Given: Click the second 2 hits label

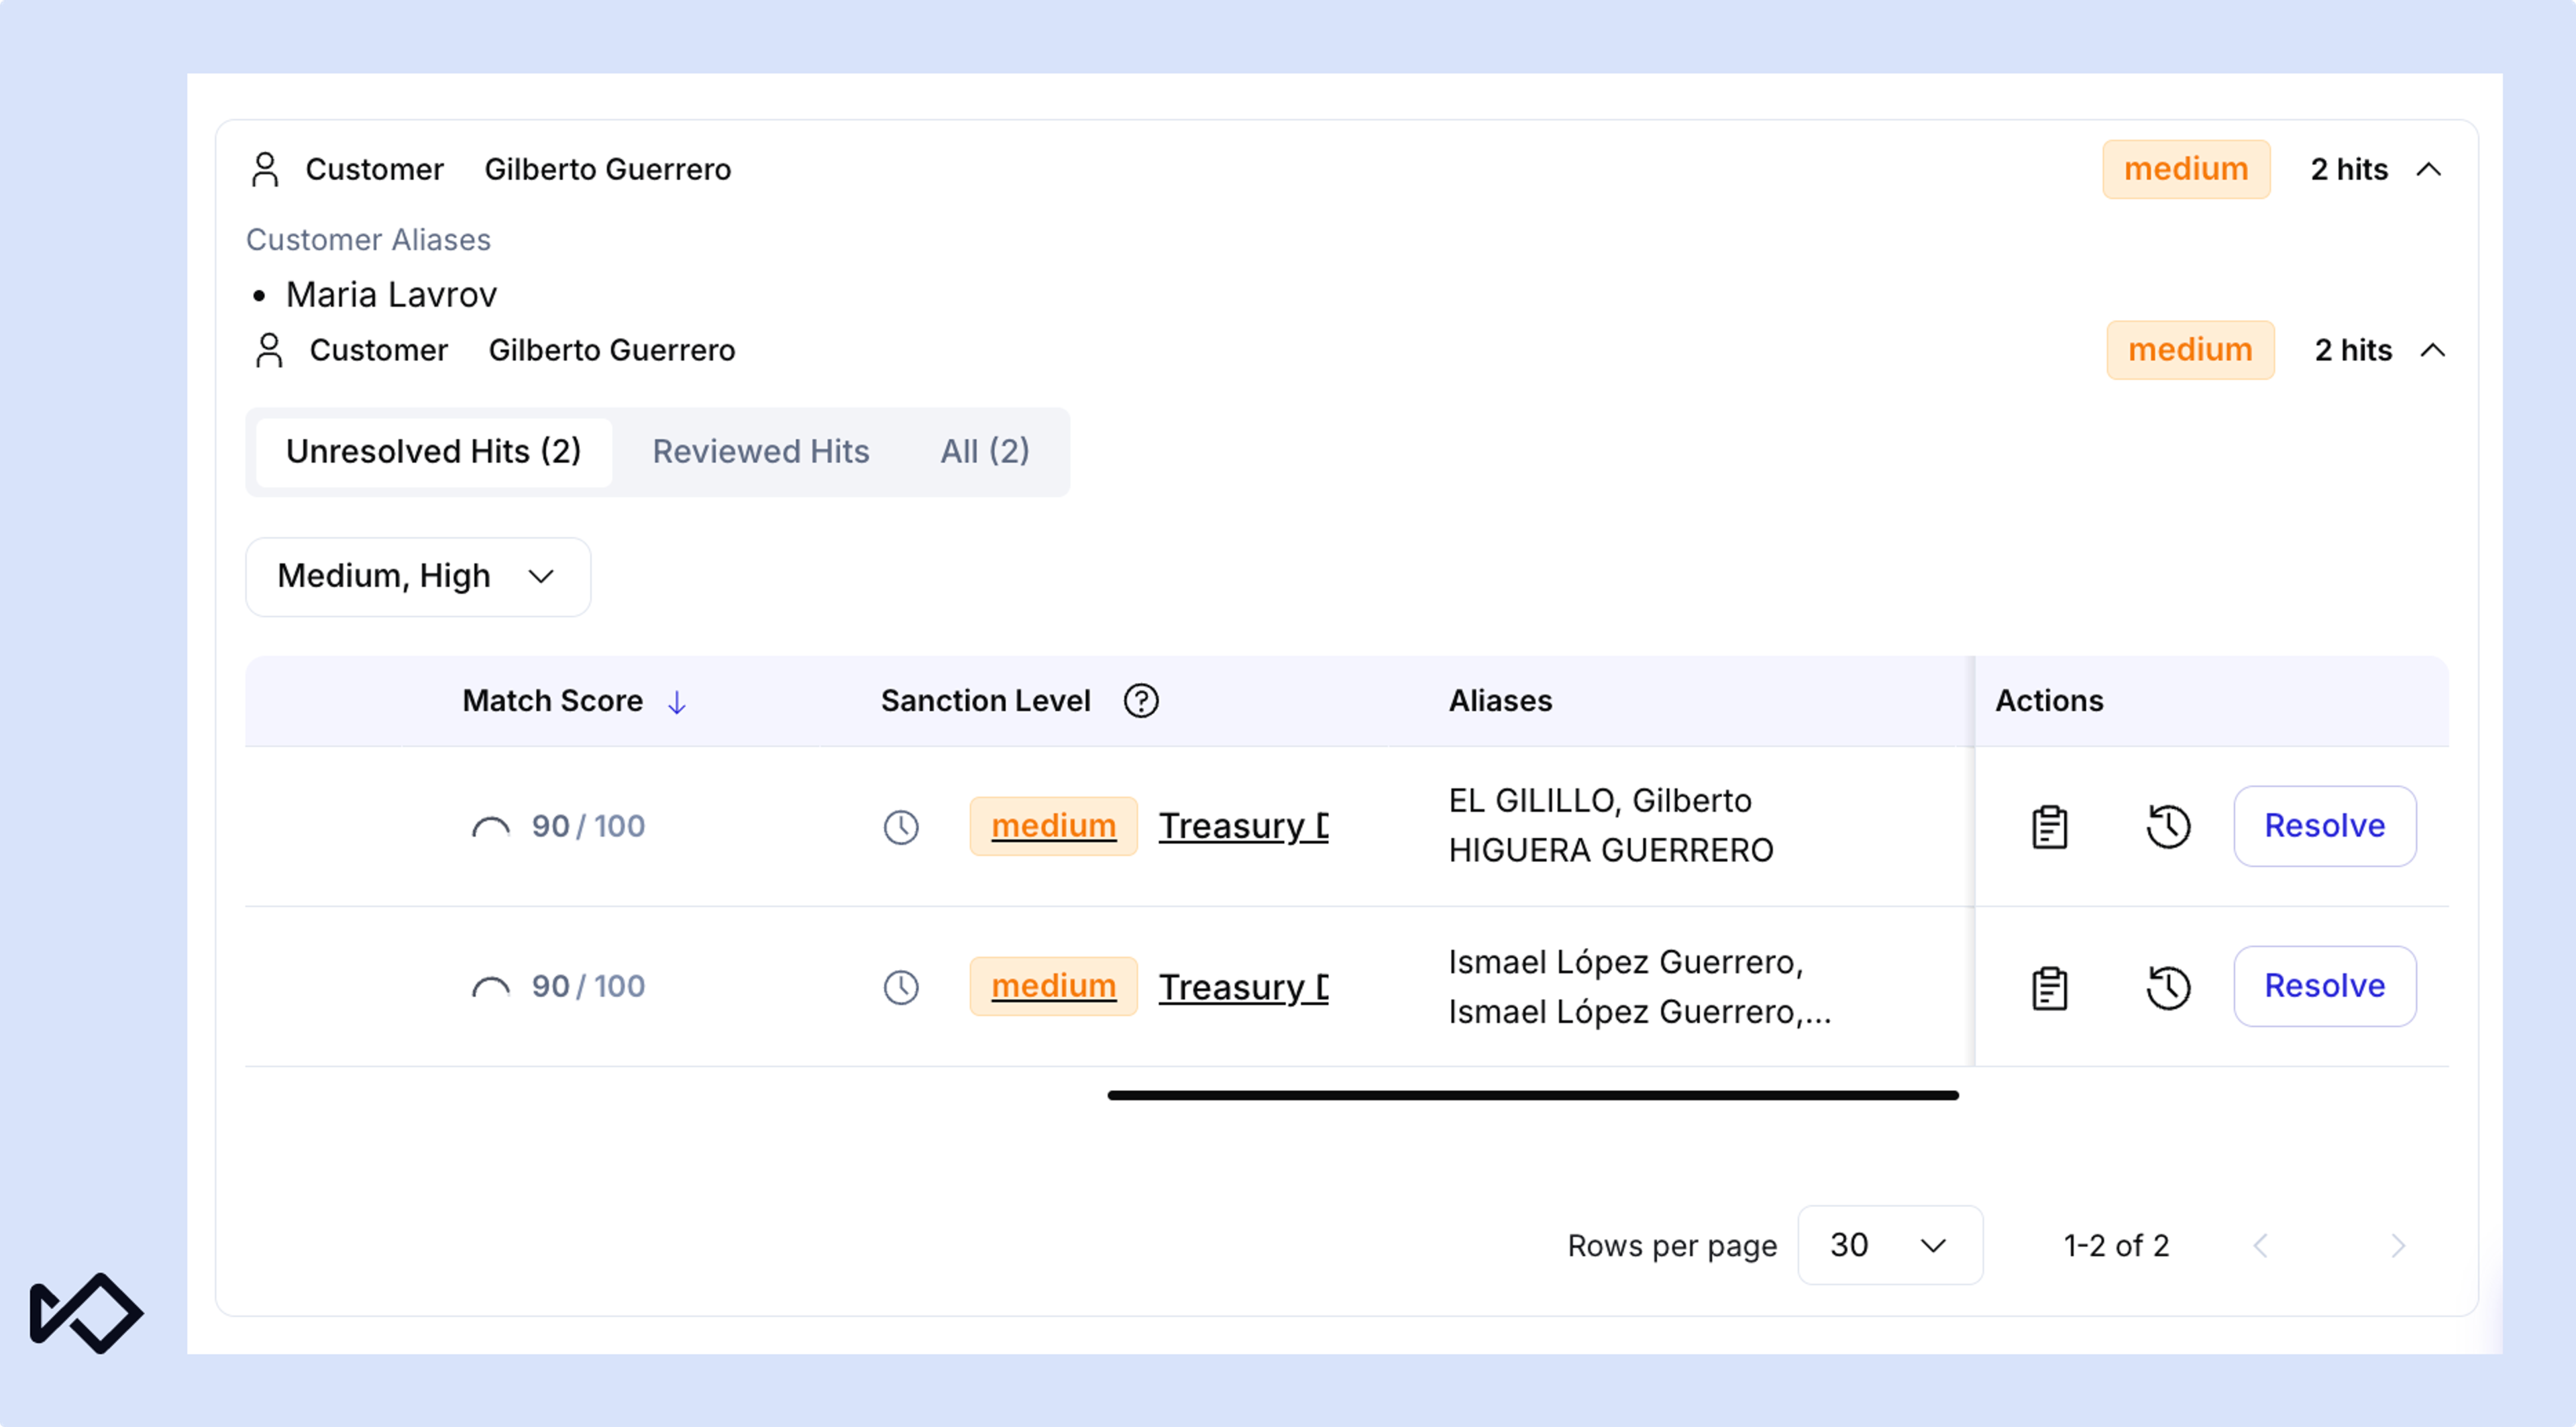Looking at the screenshot, I should [x=2353, y=350].
